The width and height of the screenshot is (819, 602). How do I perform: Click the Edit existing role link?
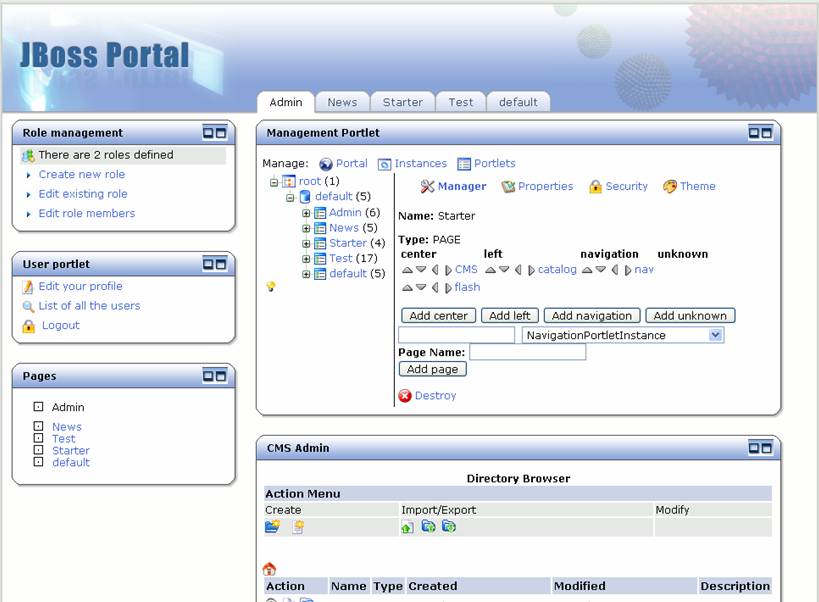coord(83,194)
